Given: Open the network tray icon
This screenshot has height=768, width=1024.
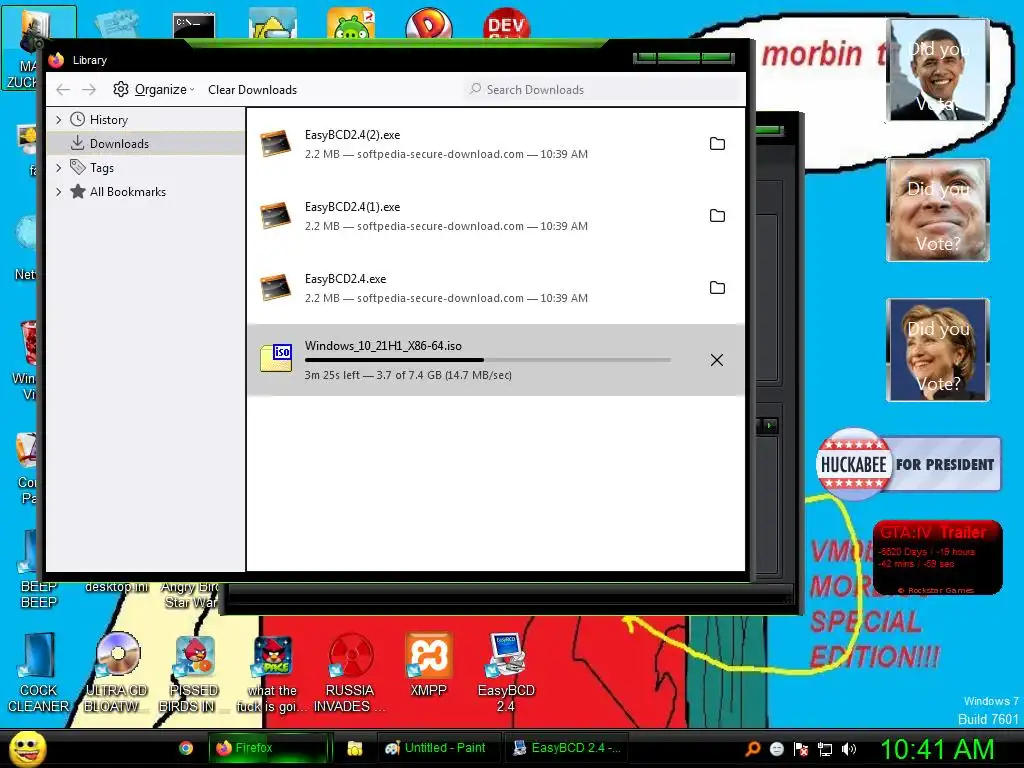Looking at the screenshot, I should tap(825, 749).
